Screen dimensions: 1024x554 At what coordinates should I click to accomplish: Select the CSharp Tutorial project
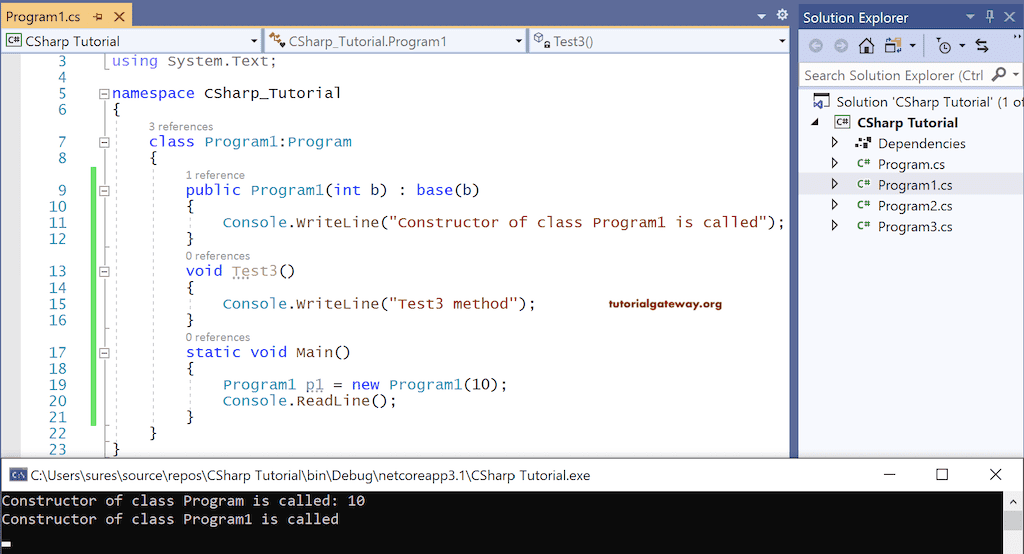(x=907, y=122)
